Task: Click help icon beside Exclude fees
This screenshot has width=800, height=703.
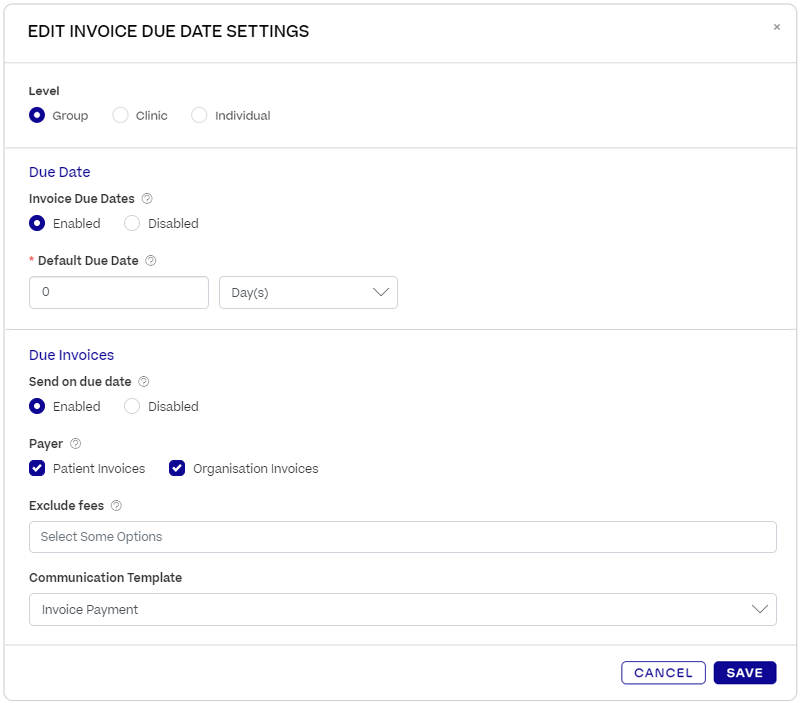Action: [116, 506]
